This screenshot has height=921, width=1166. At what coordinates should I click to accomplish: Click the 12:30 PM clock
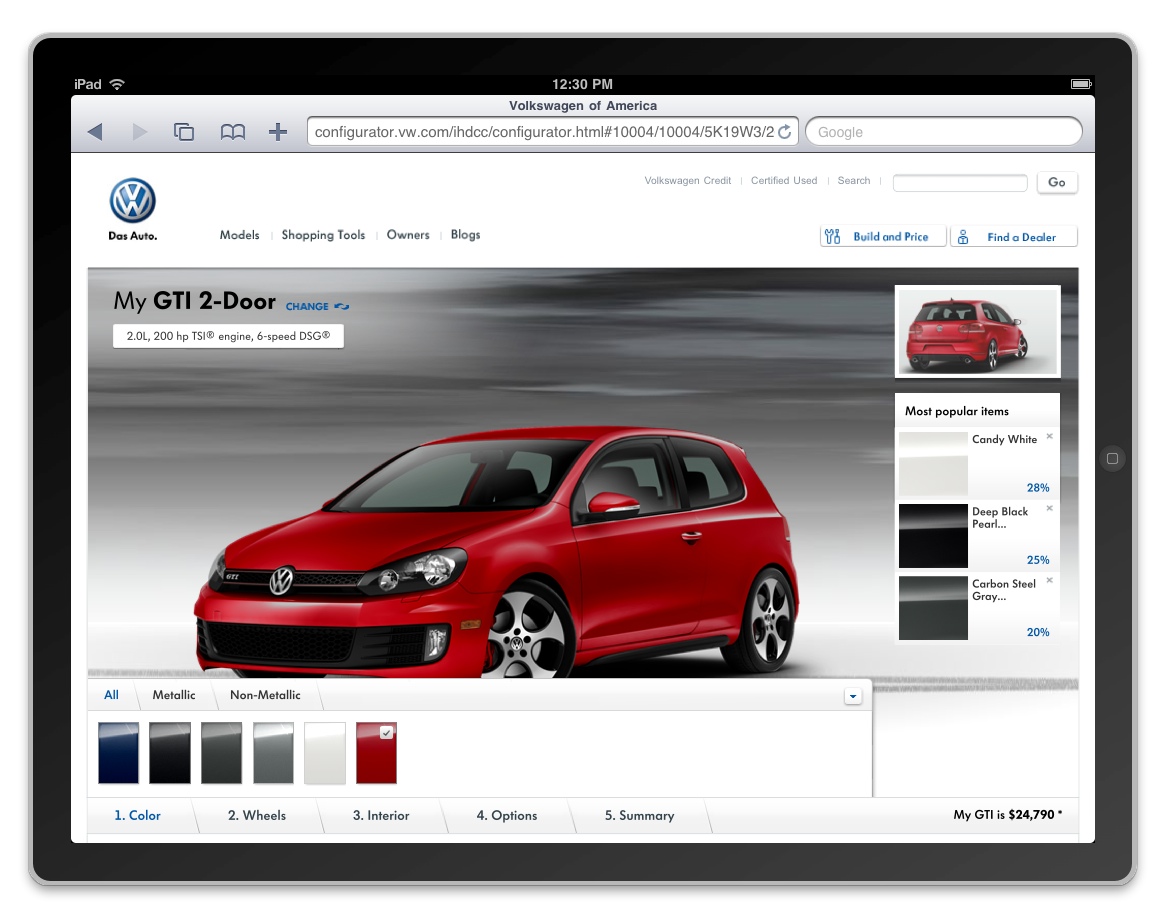click(582, 84)
